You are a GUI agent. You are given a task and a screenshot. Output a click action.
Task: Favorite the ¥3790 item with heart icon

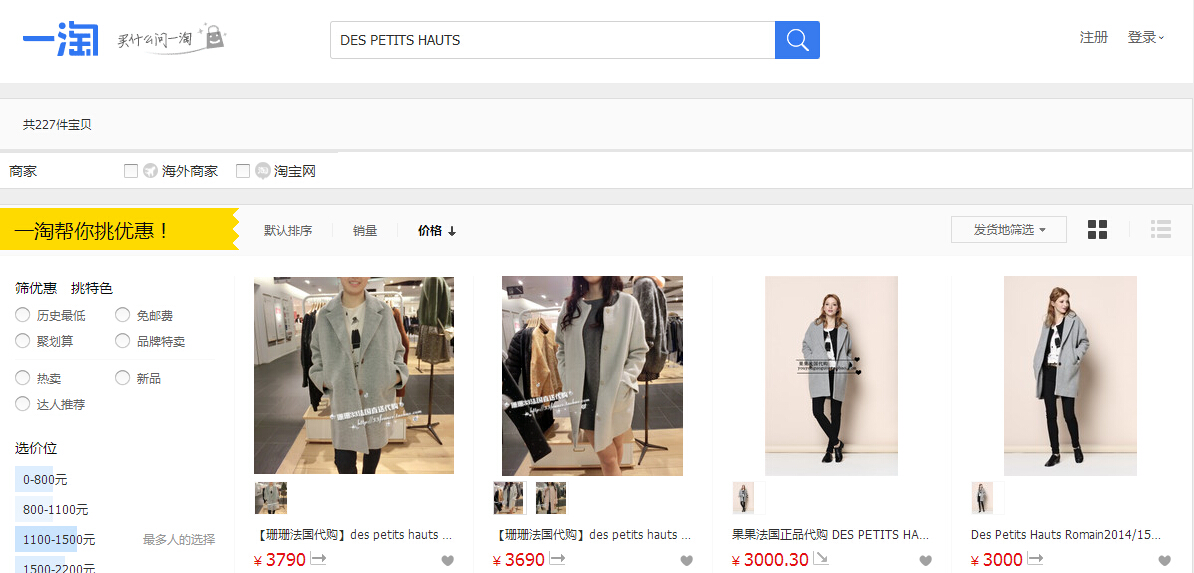pyautogui.click(x=448, y=561)
